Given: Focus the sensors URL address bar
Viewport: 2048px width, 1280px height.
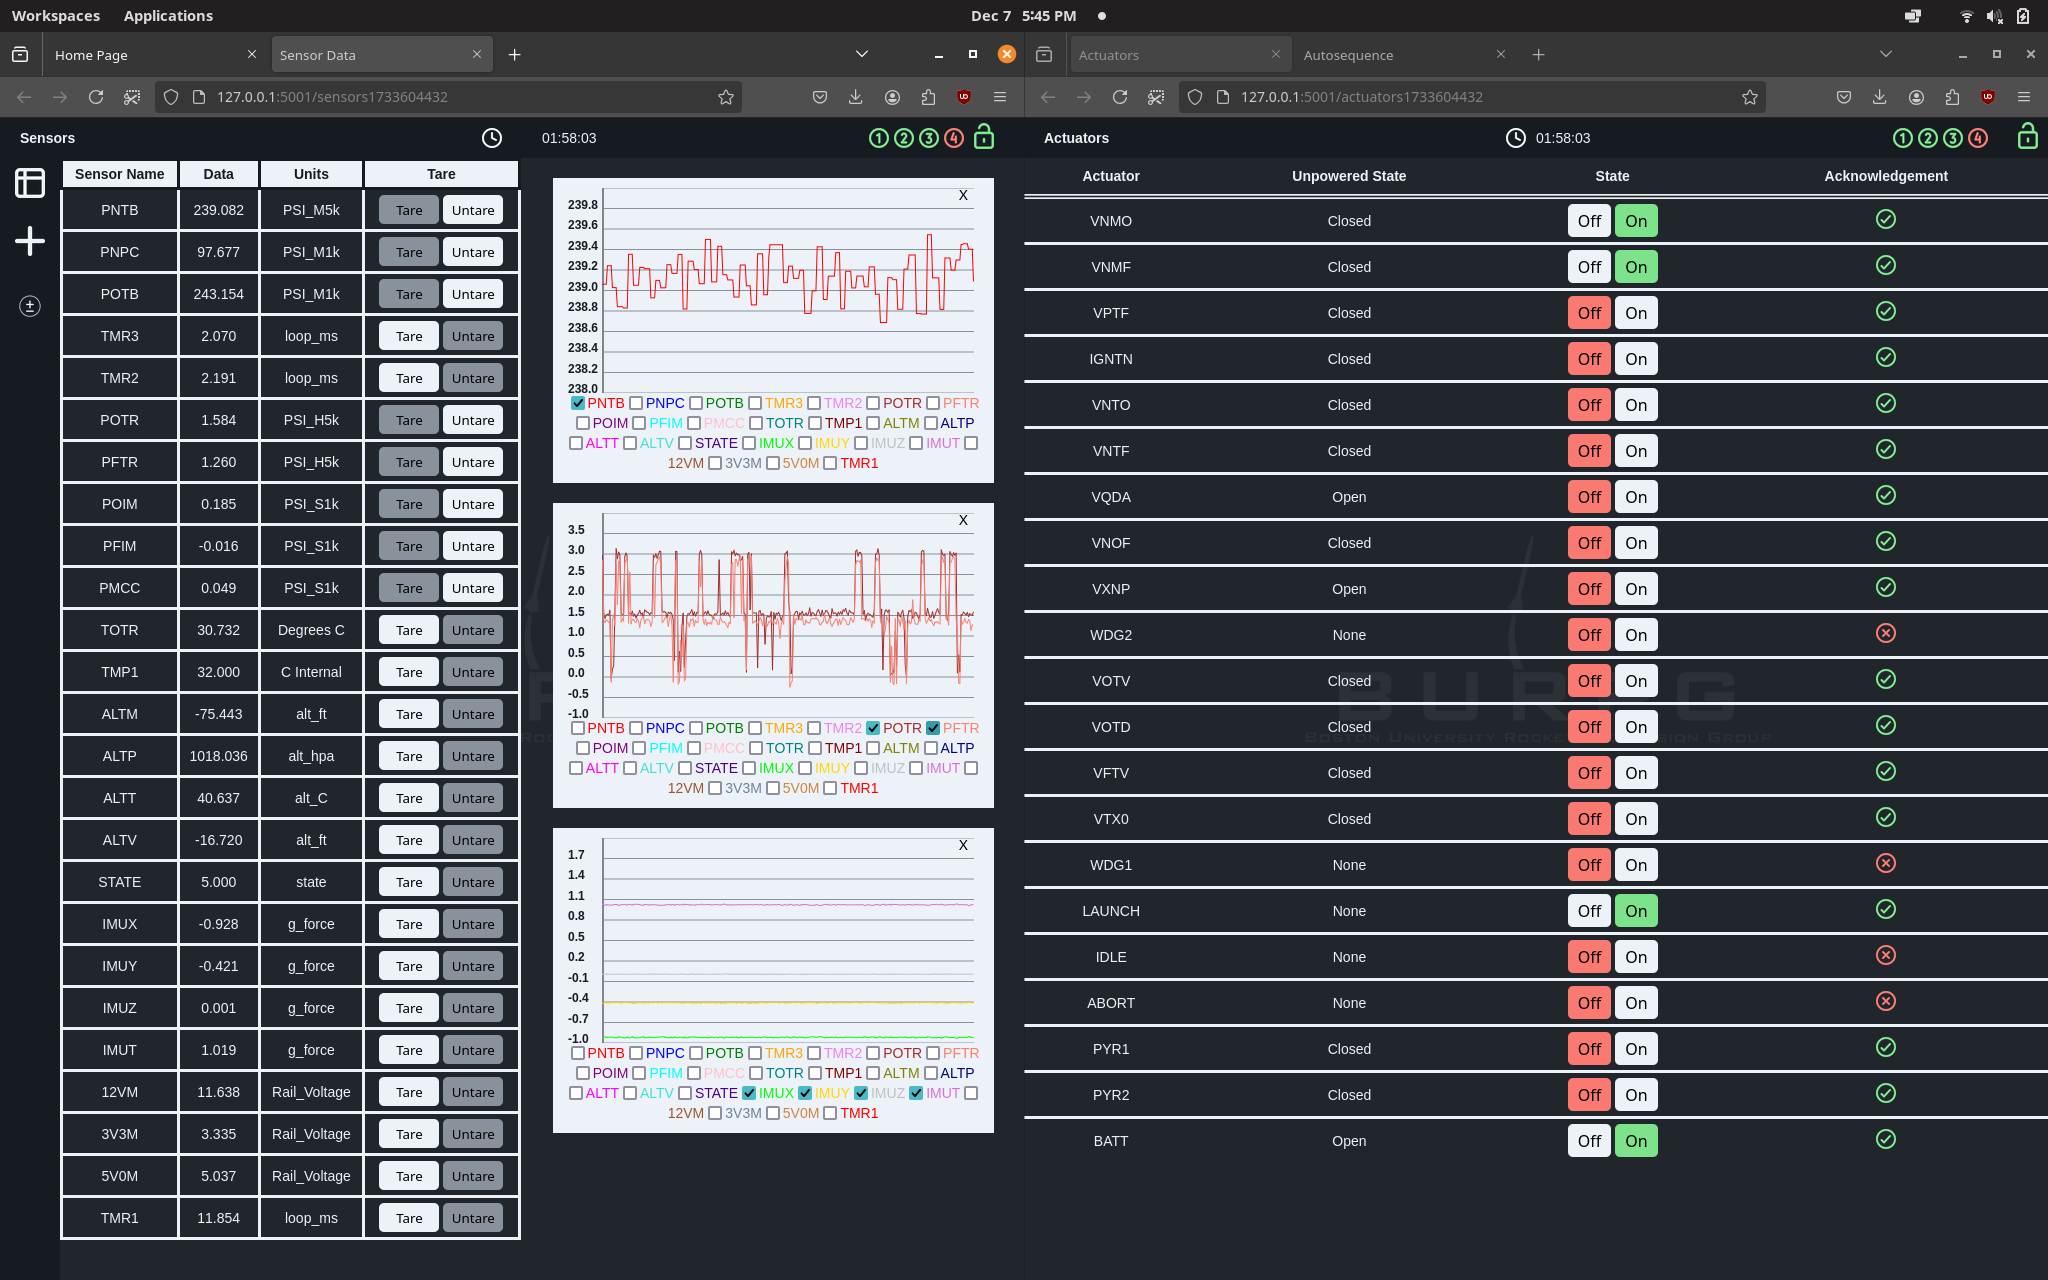Looking at the screenshot, I should point(448,97).
